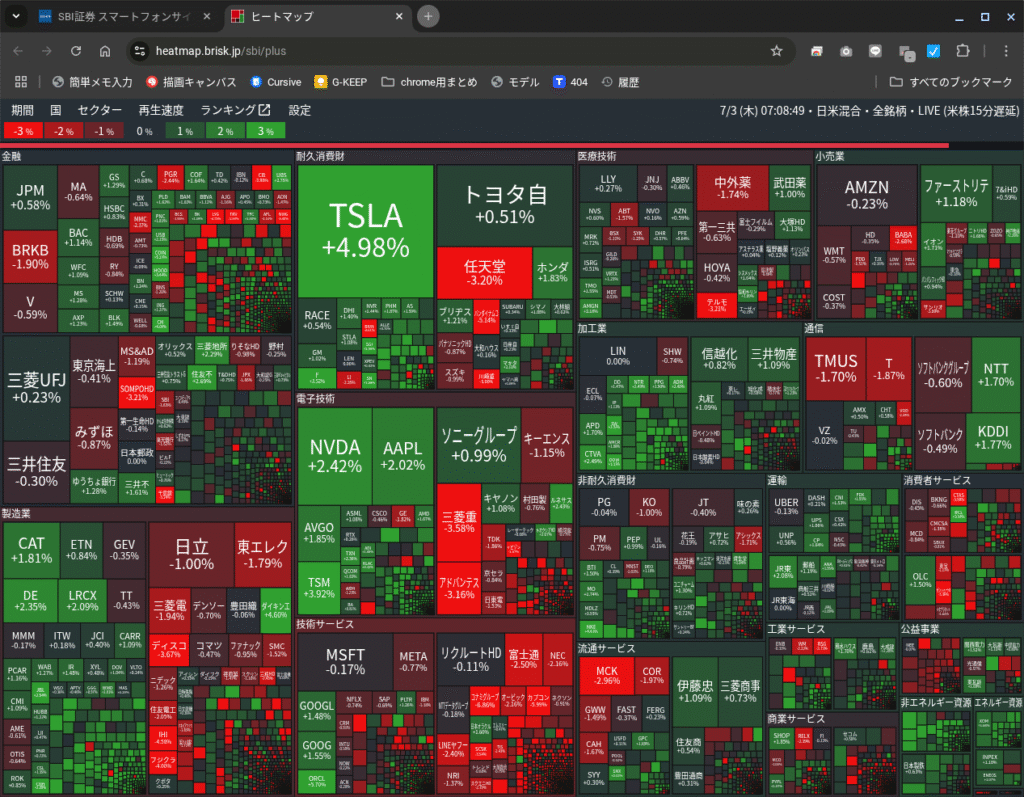The width and height of the screenshot is (1024, 797).
Task: Click the AMZN -0.23% tile
Action: coord(867,195)
